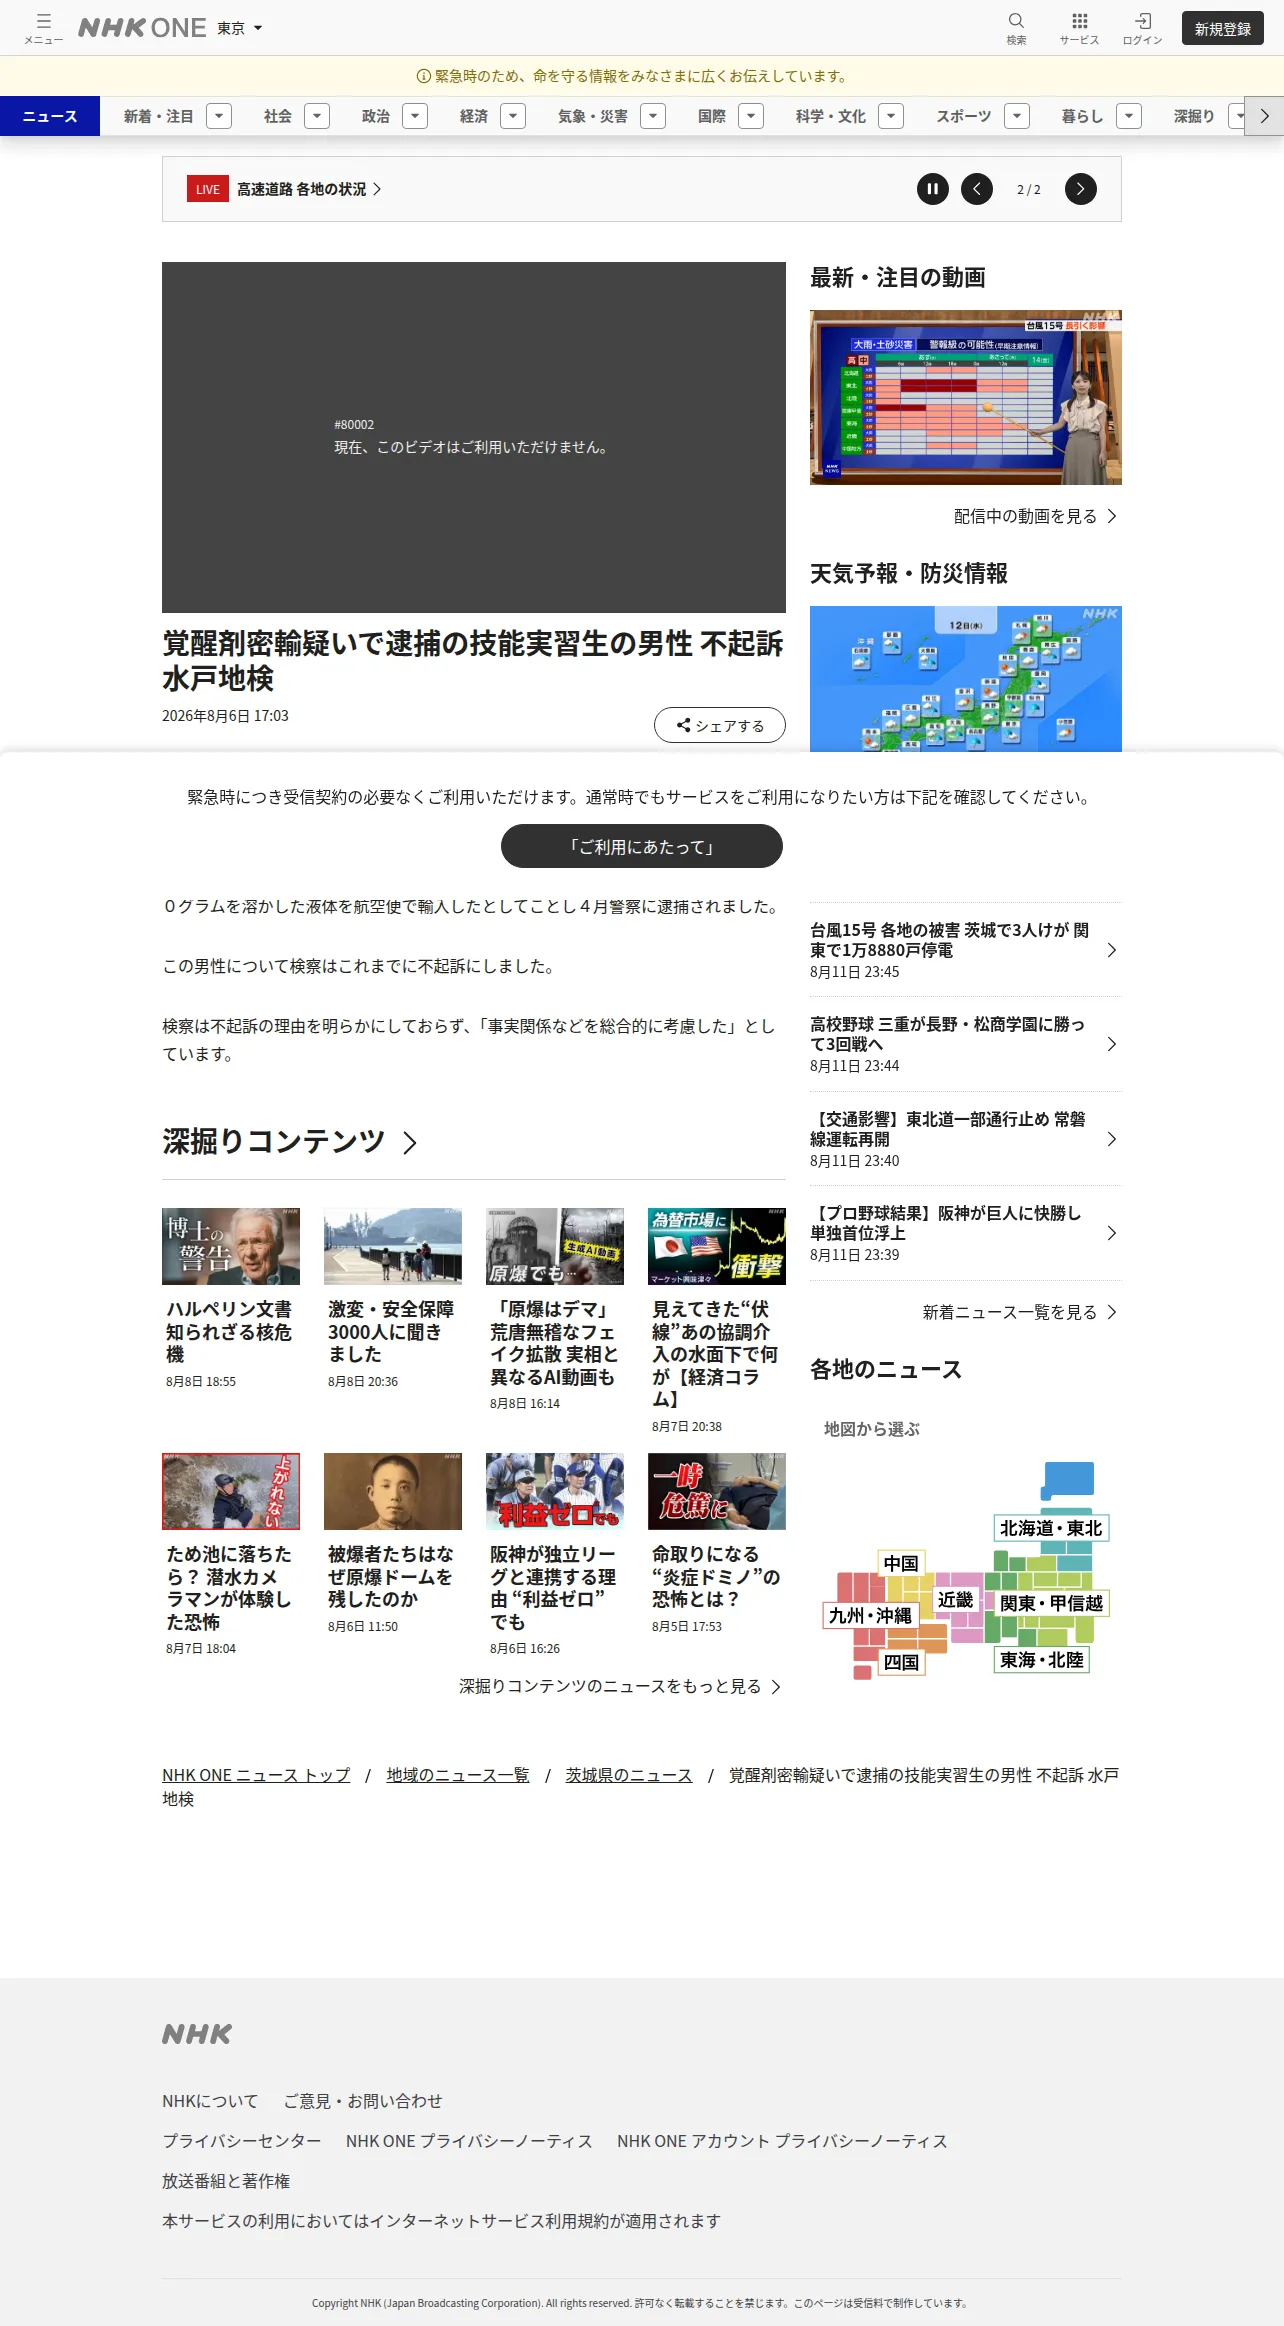Viewport: 1284px width, 2326px height.
Task: Open the 深掘りコンテンツ heading arrow
Action: [x=410, y=1142]
